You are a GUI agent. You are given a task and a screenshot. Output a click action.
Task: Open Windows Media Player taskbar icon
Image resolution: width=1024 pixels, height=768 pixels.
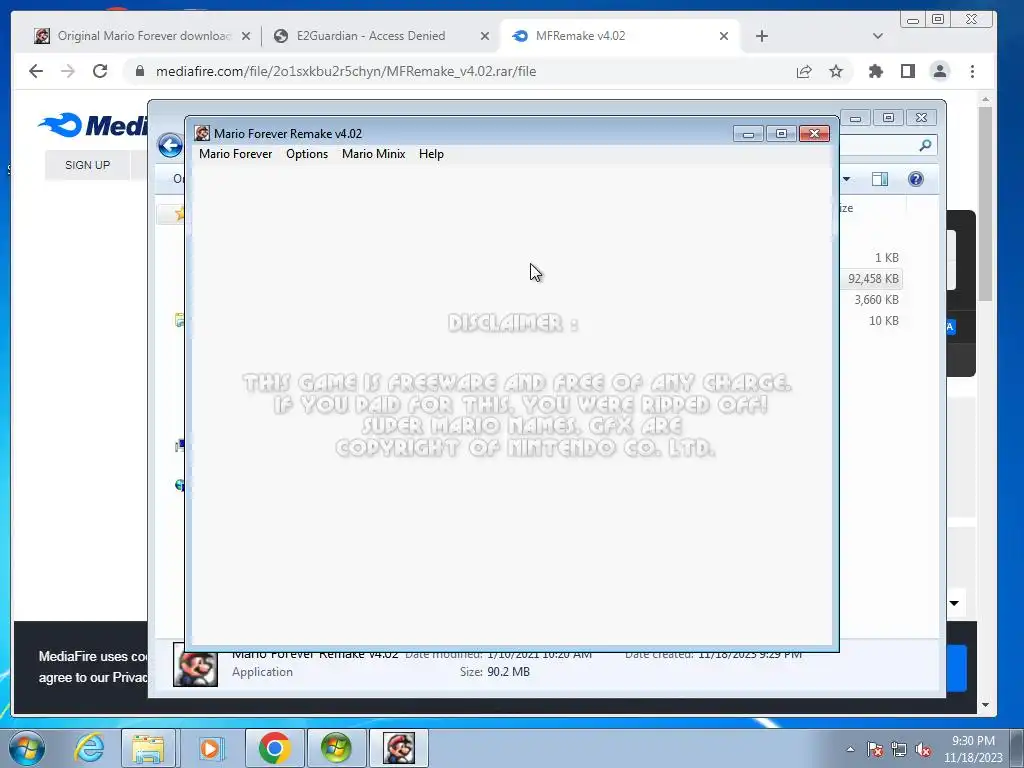(210, 748)
